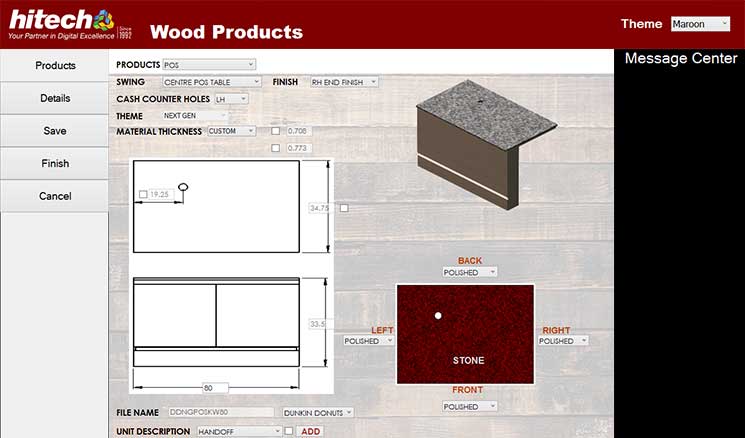The width and height of the screenshot is (745, 438).
Task: Toggle the checkbox left of ADD button
Action: 289,431
